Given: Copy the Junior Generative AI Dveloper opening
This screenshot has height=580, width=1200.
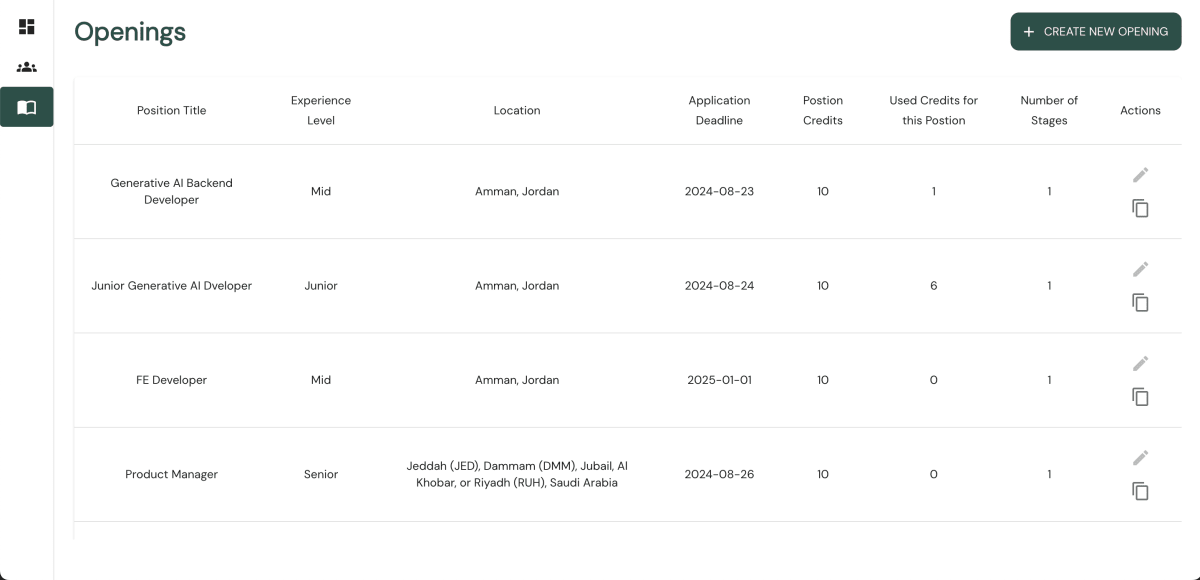Looking at the screenshot, I should tap(1140, 302).
